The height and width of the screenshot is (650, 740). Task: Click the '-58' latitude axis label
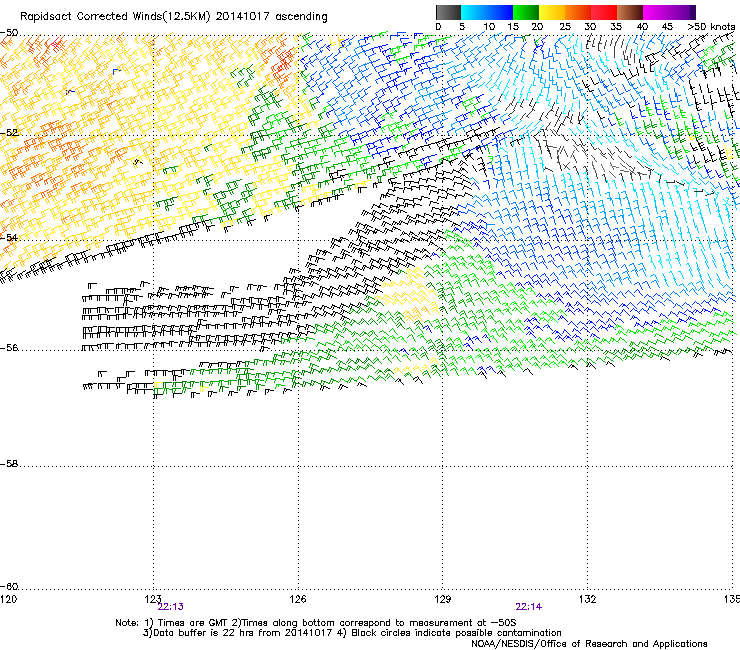9,464
